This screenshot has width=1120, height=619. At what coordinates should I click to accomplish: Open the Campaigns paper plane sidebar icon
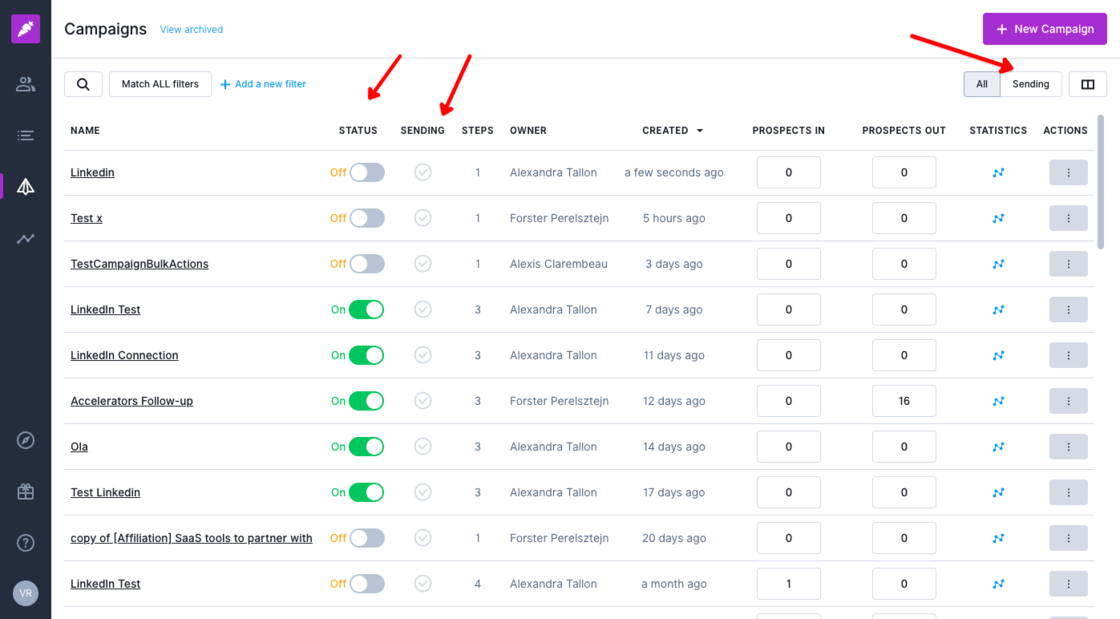click(x=26, y=186)
